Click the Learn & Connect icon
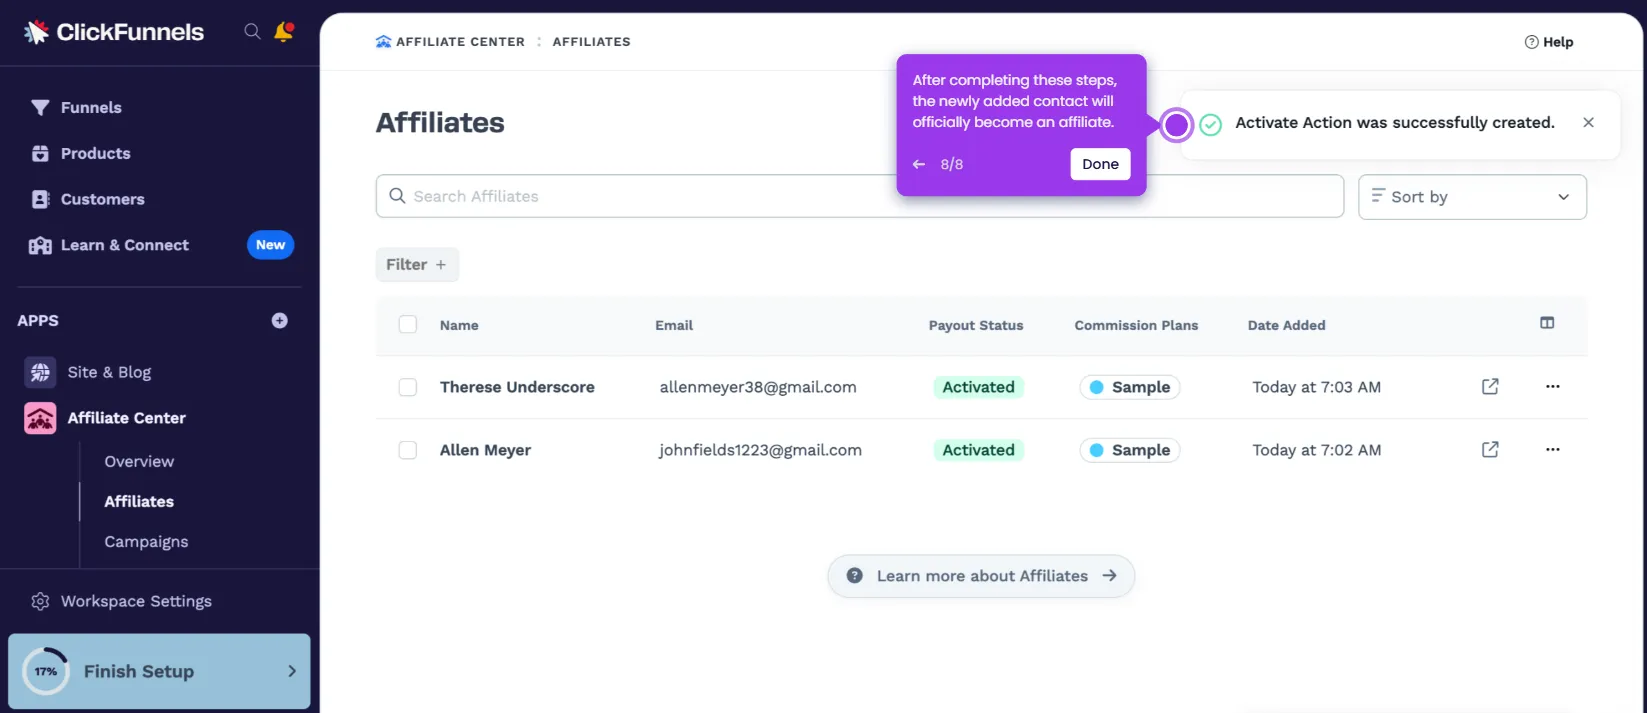The height and width of the screenshot is (713, 1647). pyautogui.click(x=40, y=245)
